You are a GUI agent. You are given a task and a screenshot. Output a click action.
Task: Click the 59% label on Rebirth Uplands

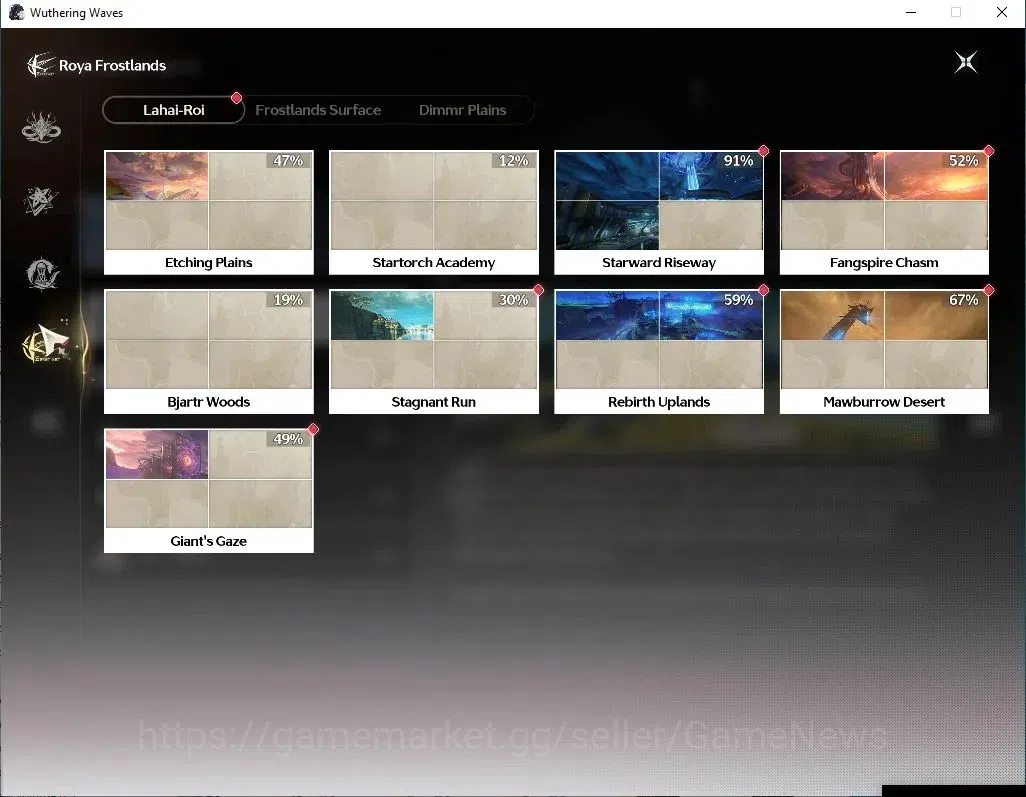738,300
